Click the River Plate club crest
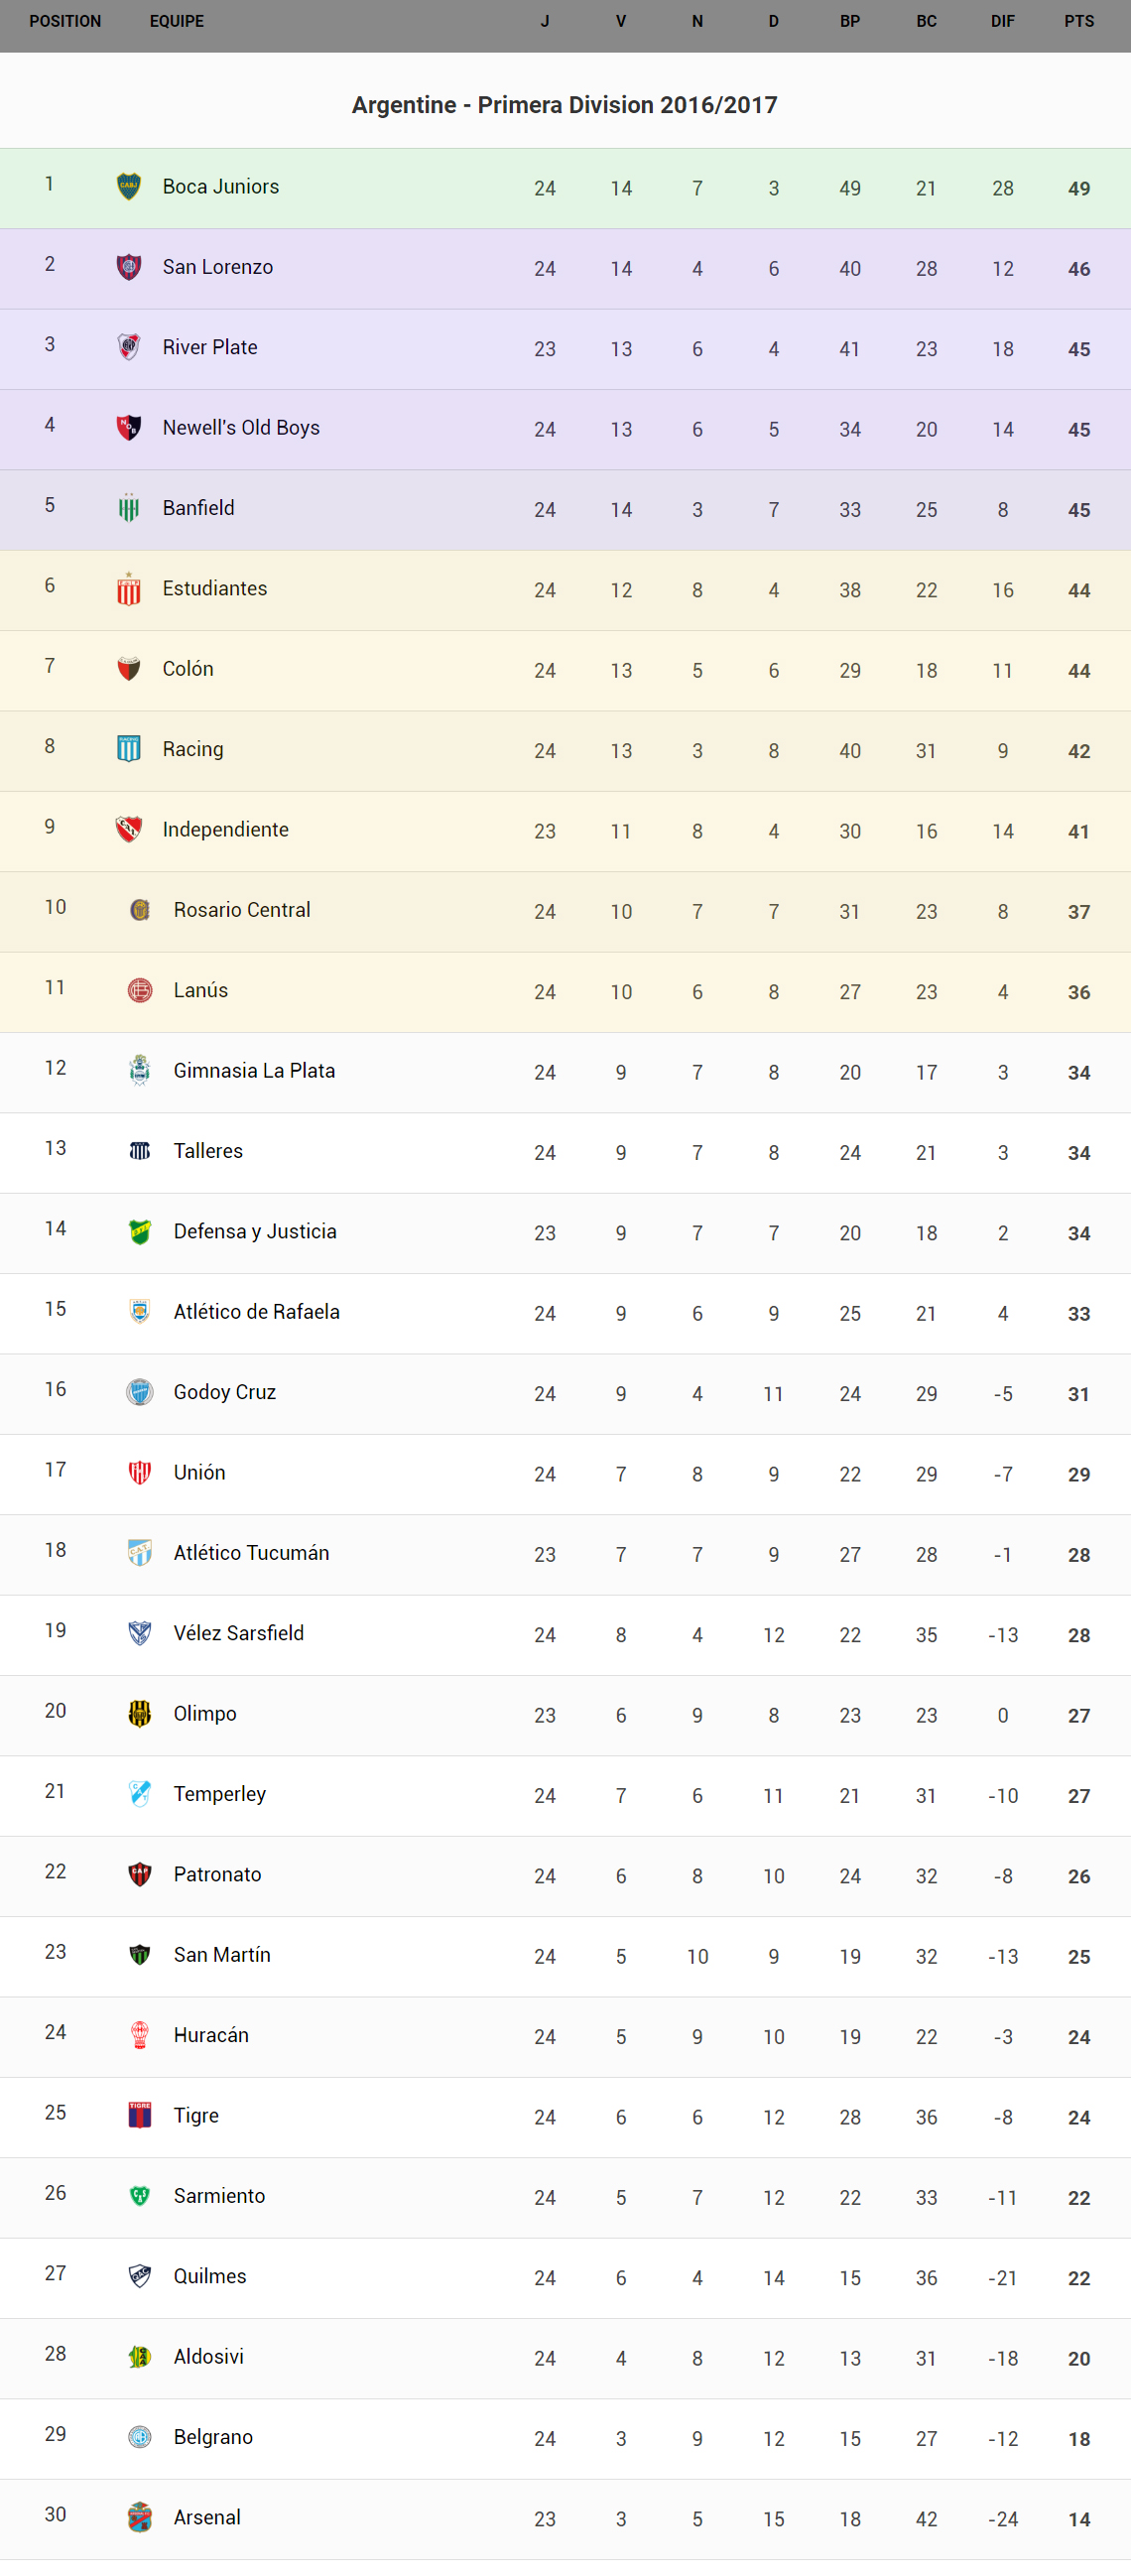The height and width of the screenshot is (2576, 1131). 129,347
